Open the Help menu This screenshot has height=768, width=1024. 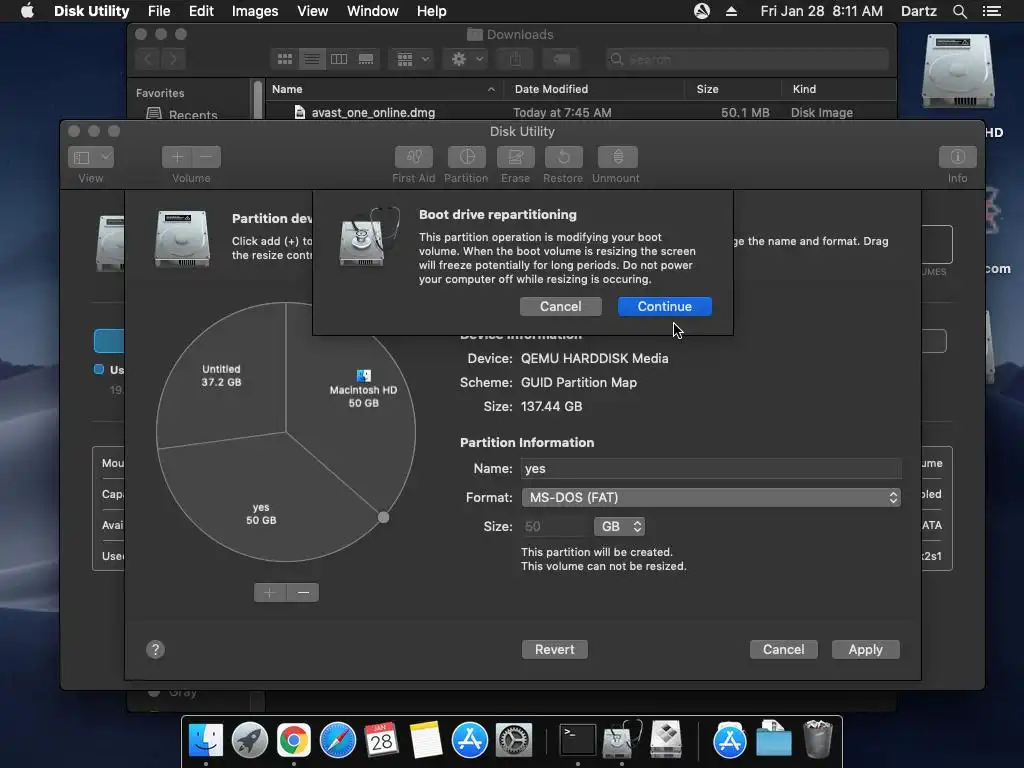pyautogui.click(x=432, y=11)
